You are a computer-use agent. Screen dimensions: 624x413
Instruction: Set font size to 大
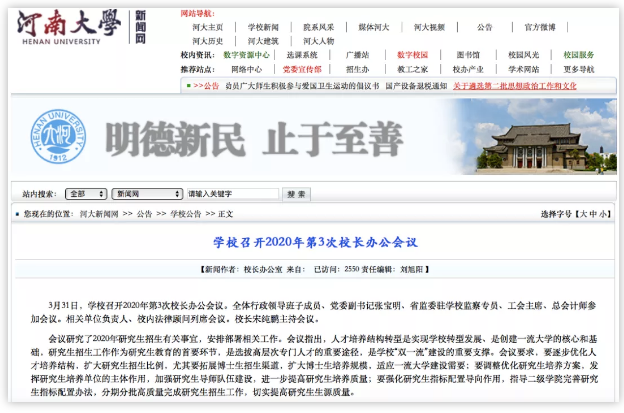pos(583,214)
